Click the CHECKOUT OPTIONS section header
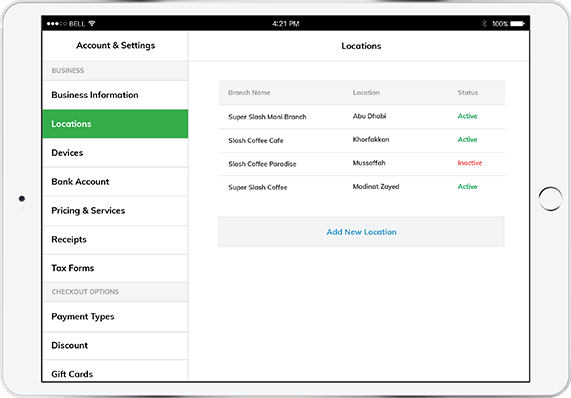The image size is (571, 398). (x=85, y=292)
